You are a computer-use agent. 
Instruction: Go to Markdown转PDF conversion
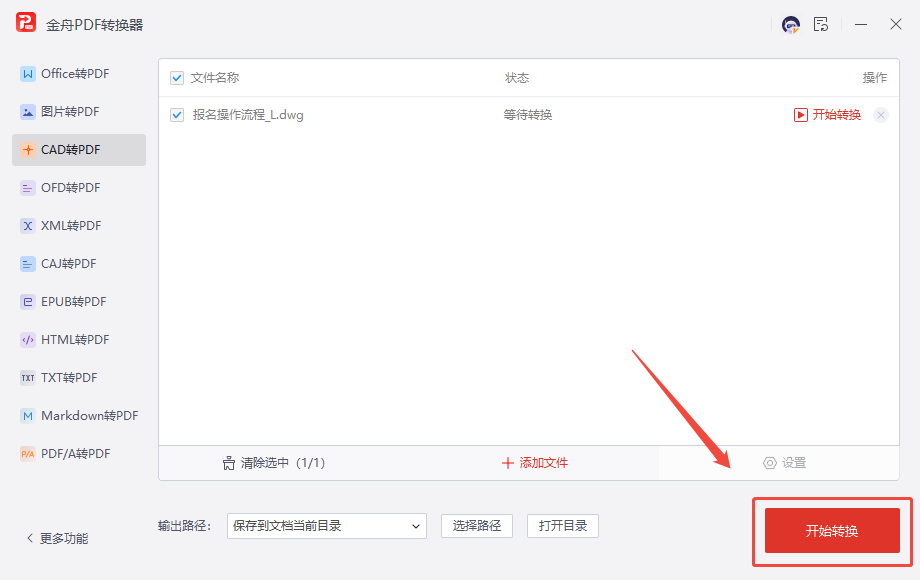(79, 416)
